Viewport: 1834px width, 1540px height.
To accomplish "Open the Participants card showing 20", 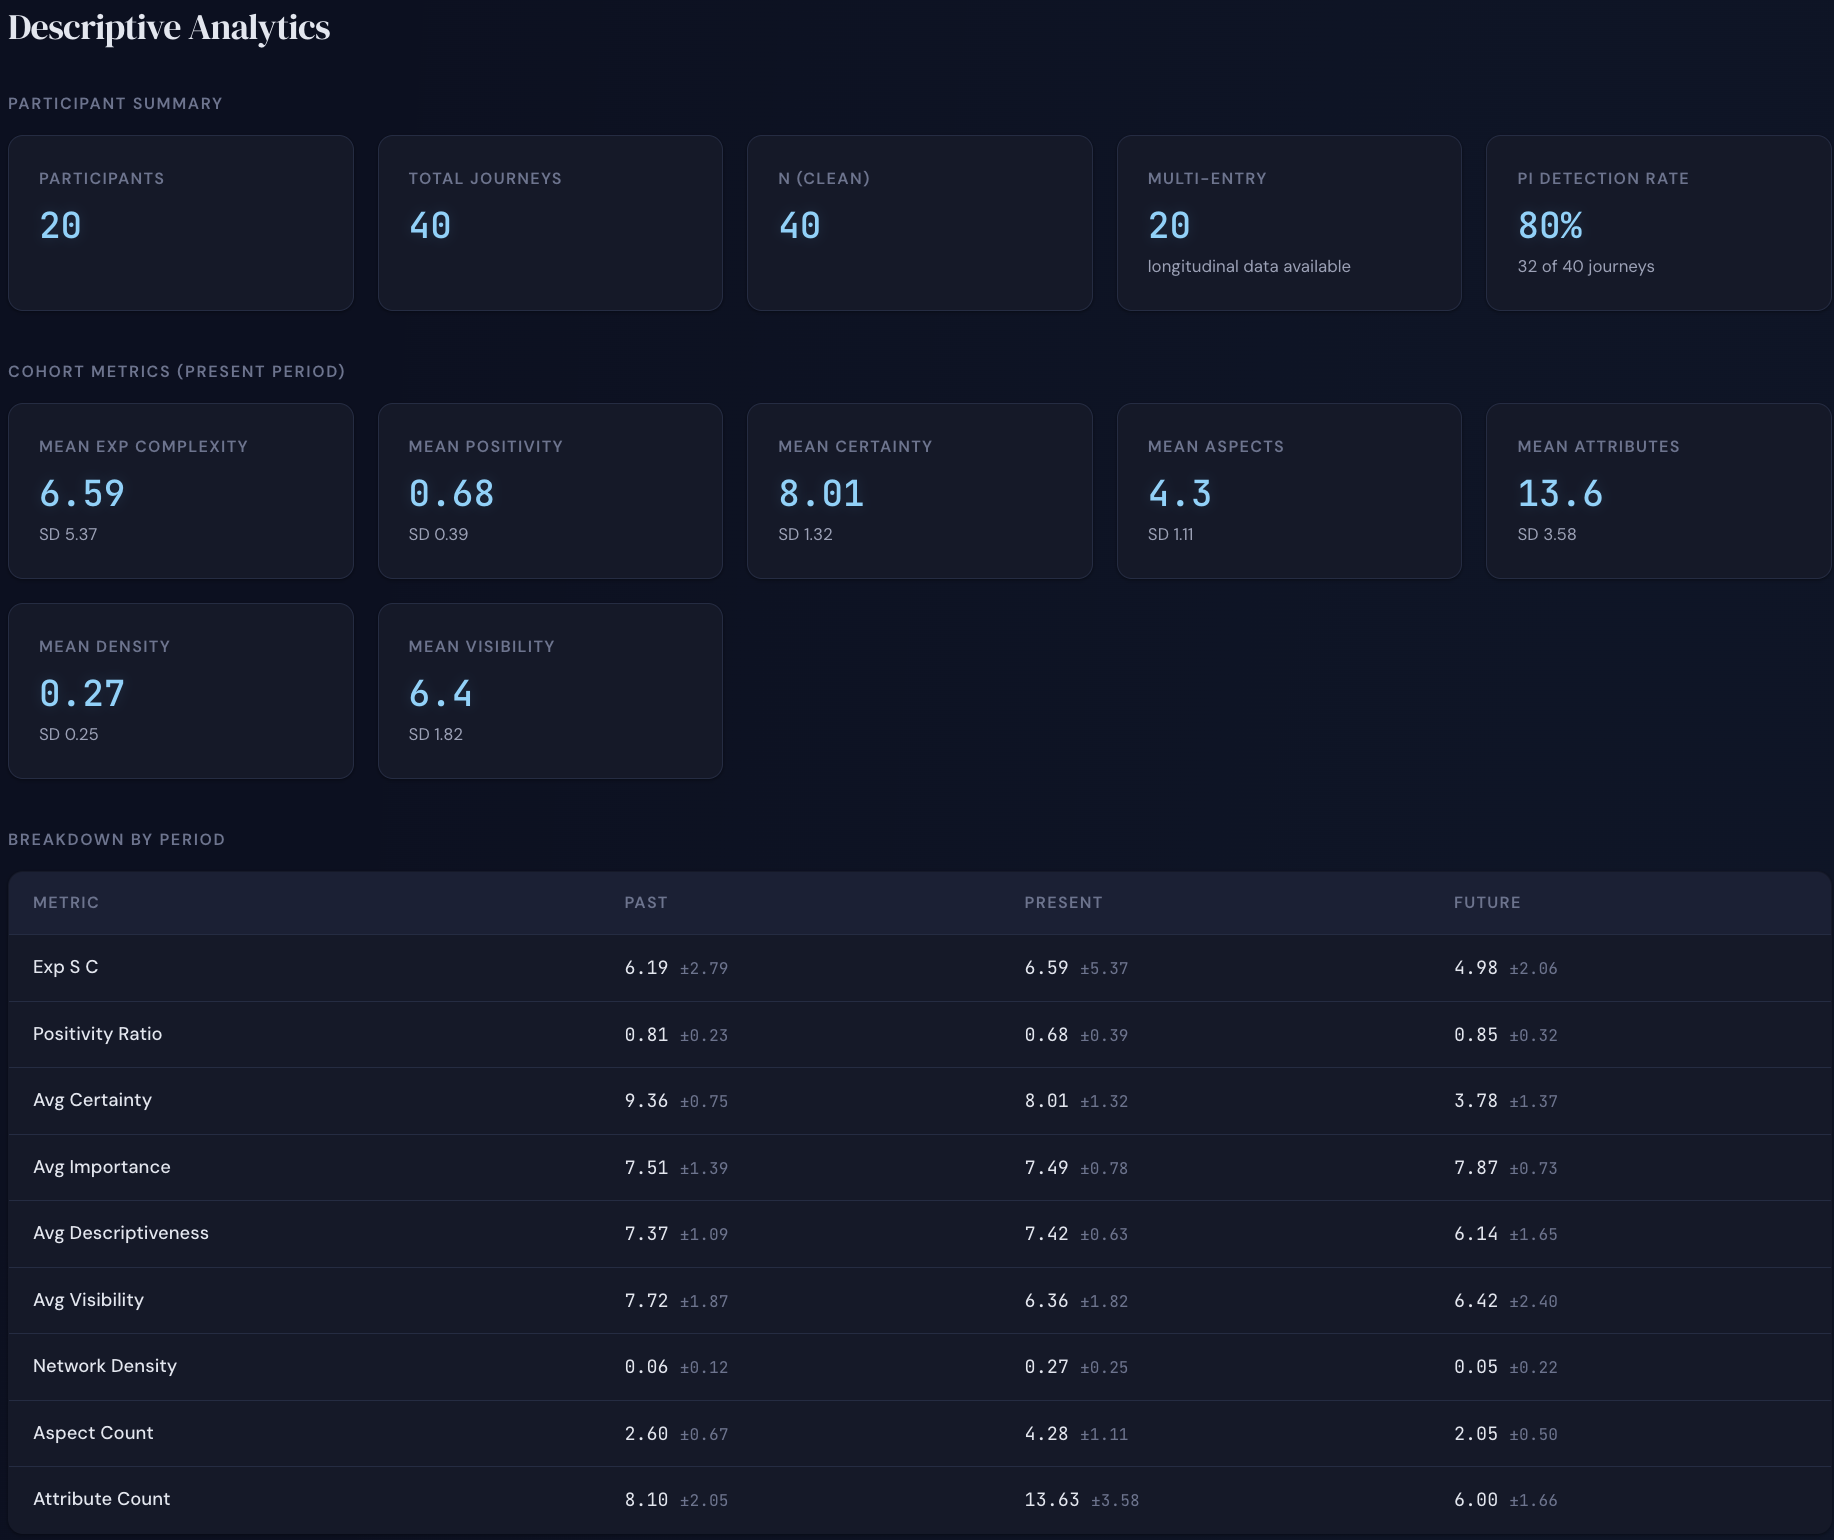I will (x=181, y=223).
